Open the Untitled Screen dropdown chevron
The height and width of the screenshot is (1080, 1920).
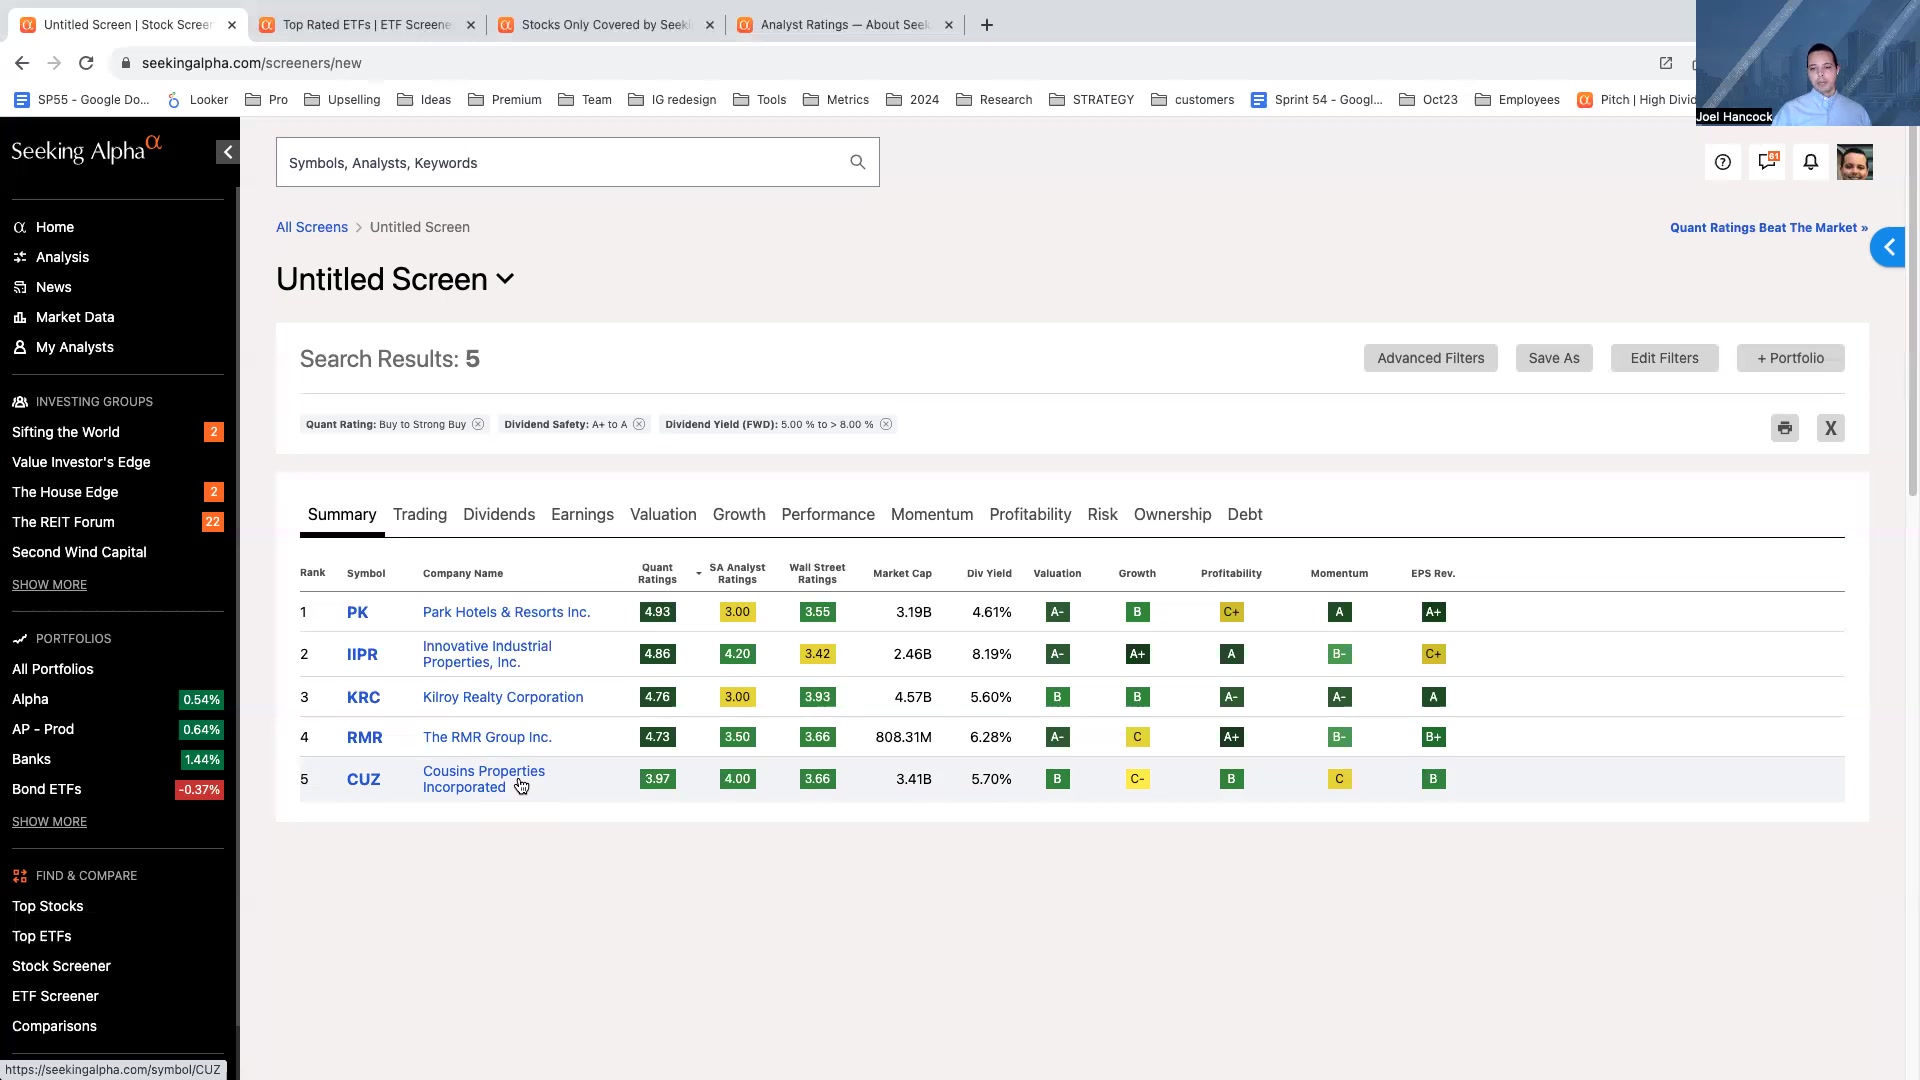click(505, 280)
